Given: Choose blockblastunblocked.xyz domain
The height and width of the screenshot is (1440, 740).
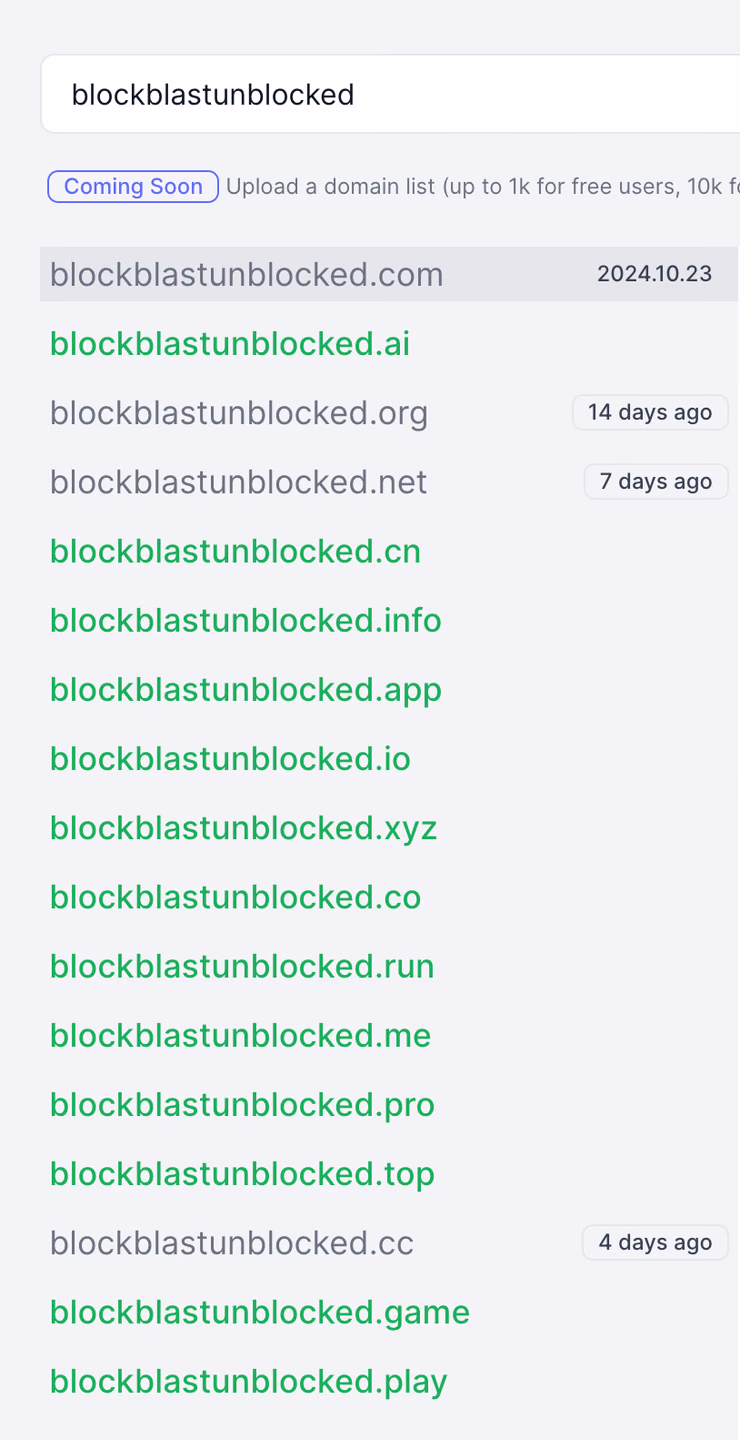Looking at the screenshot, I should [244, 828].
